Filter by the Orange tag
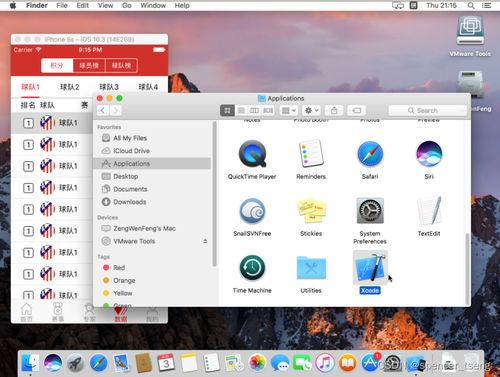This screenshot has height=377, width=500. coord(152,280)
